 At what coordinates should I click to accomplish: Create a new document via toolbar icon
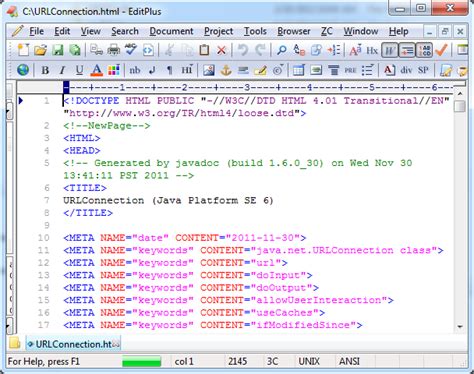[x=23, y=50]
